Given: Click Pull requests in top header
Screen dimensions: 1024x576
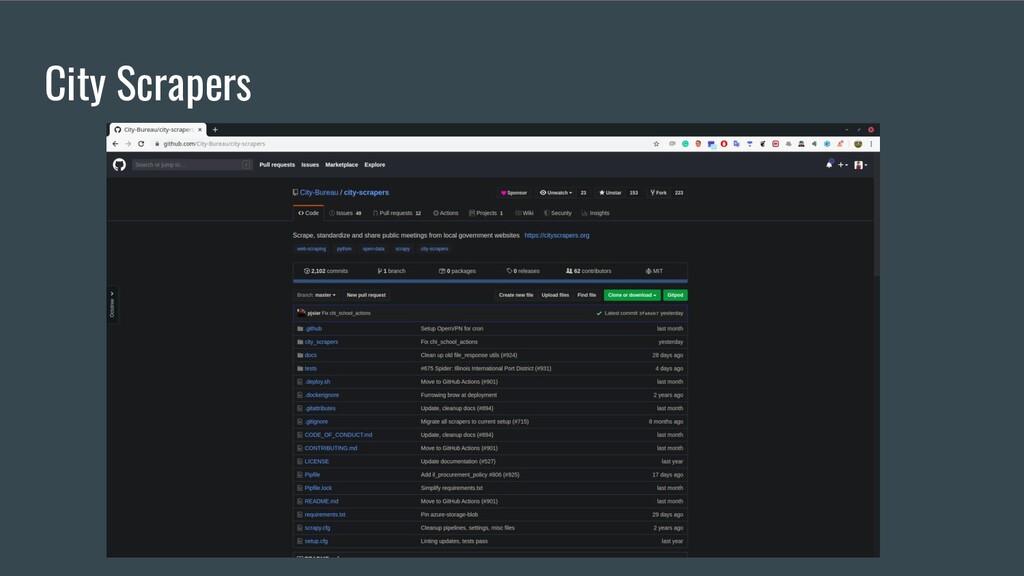Looking at the screenshot, I should click(x=277, y=165).
